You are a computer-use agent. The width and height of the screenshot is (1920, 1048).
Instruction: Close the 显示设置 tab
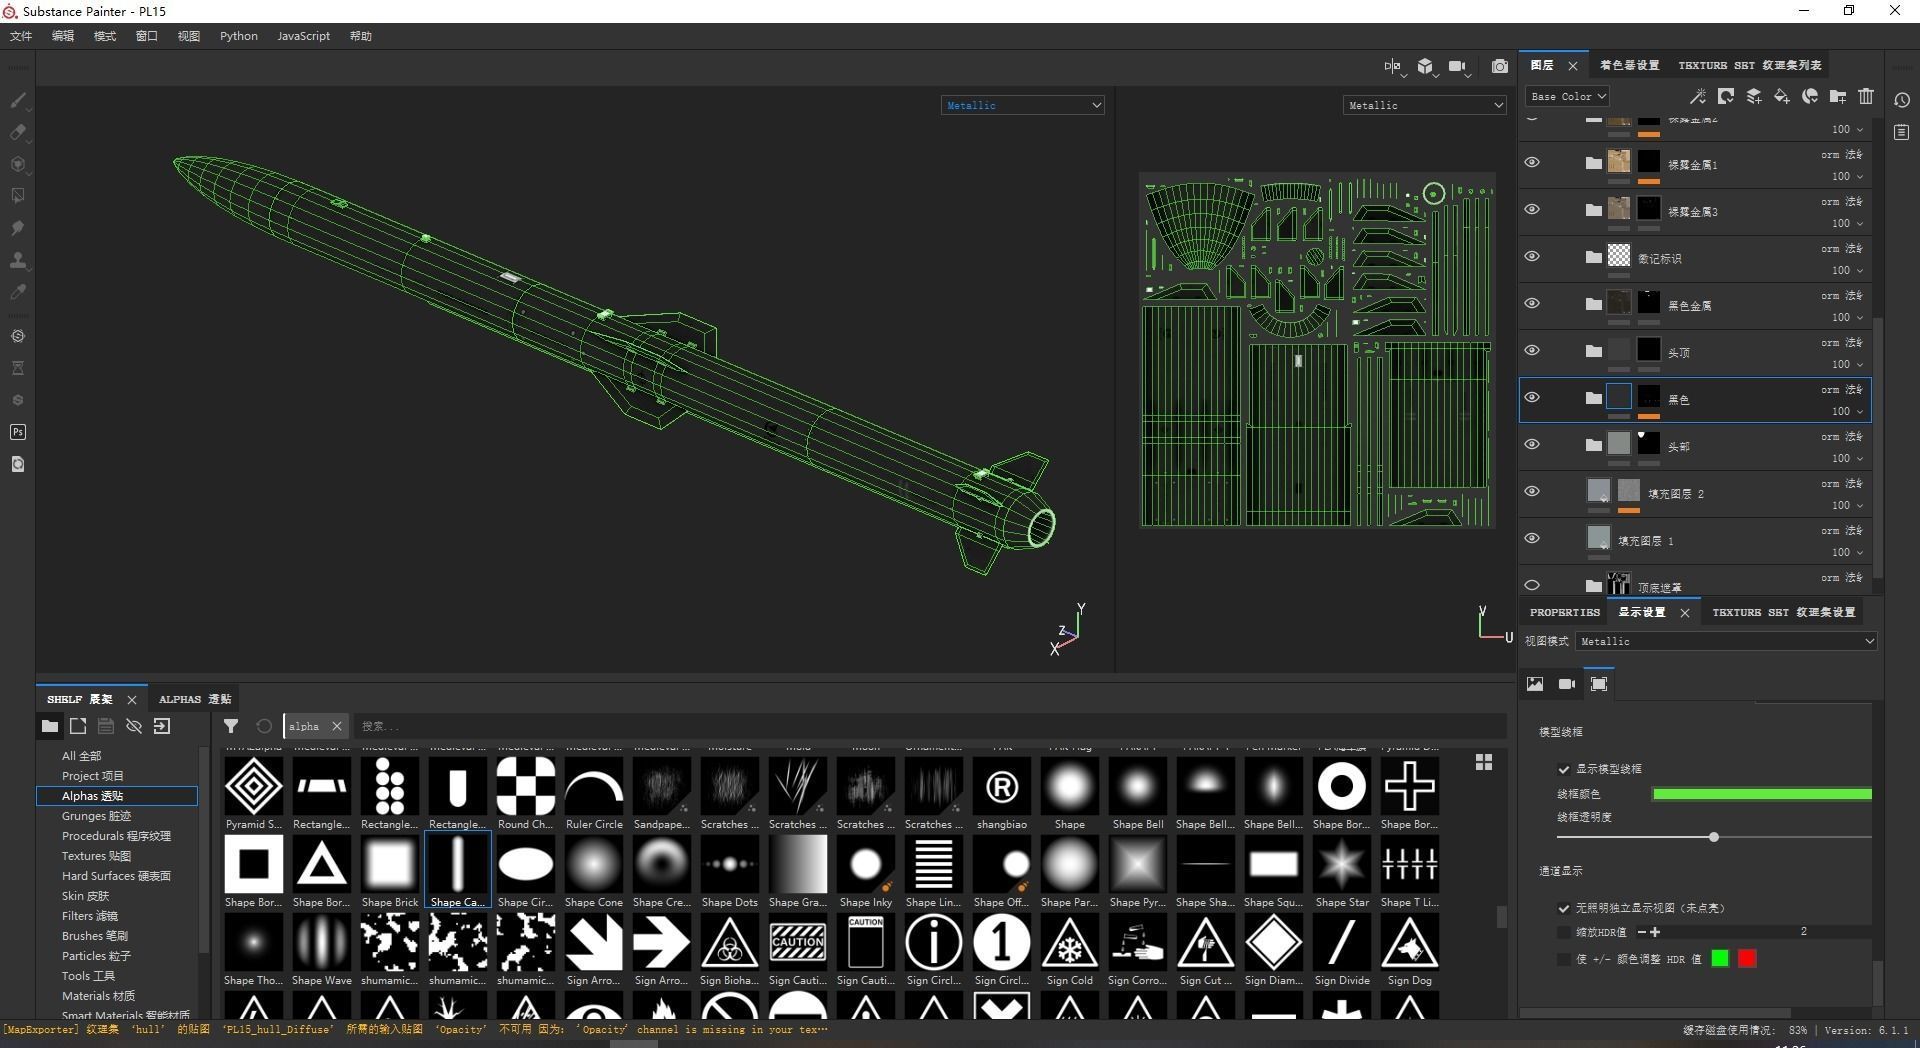pos(1685,613)
